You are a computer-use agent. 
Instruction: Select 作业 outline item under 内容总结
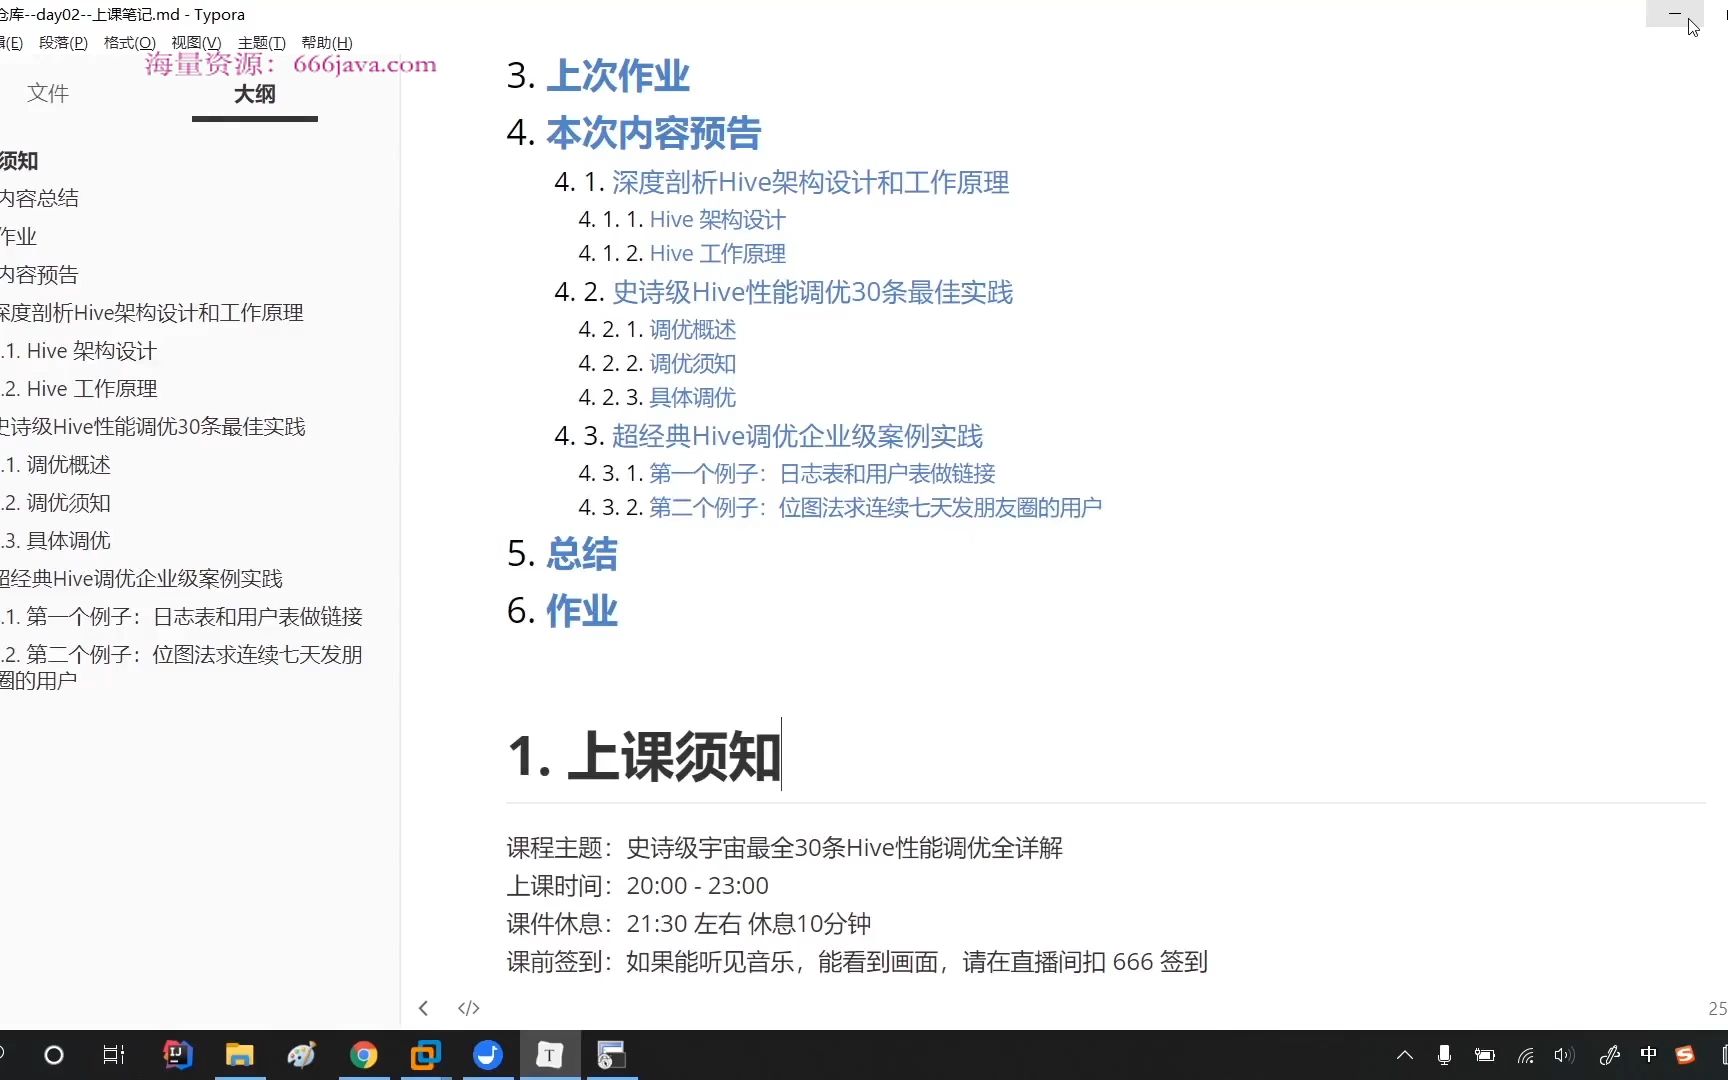click(18, 236)
